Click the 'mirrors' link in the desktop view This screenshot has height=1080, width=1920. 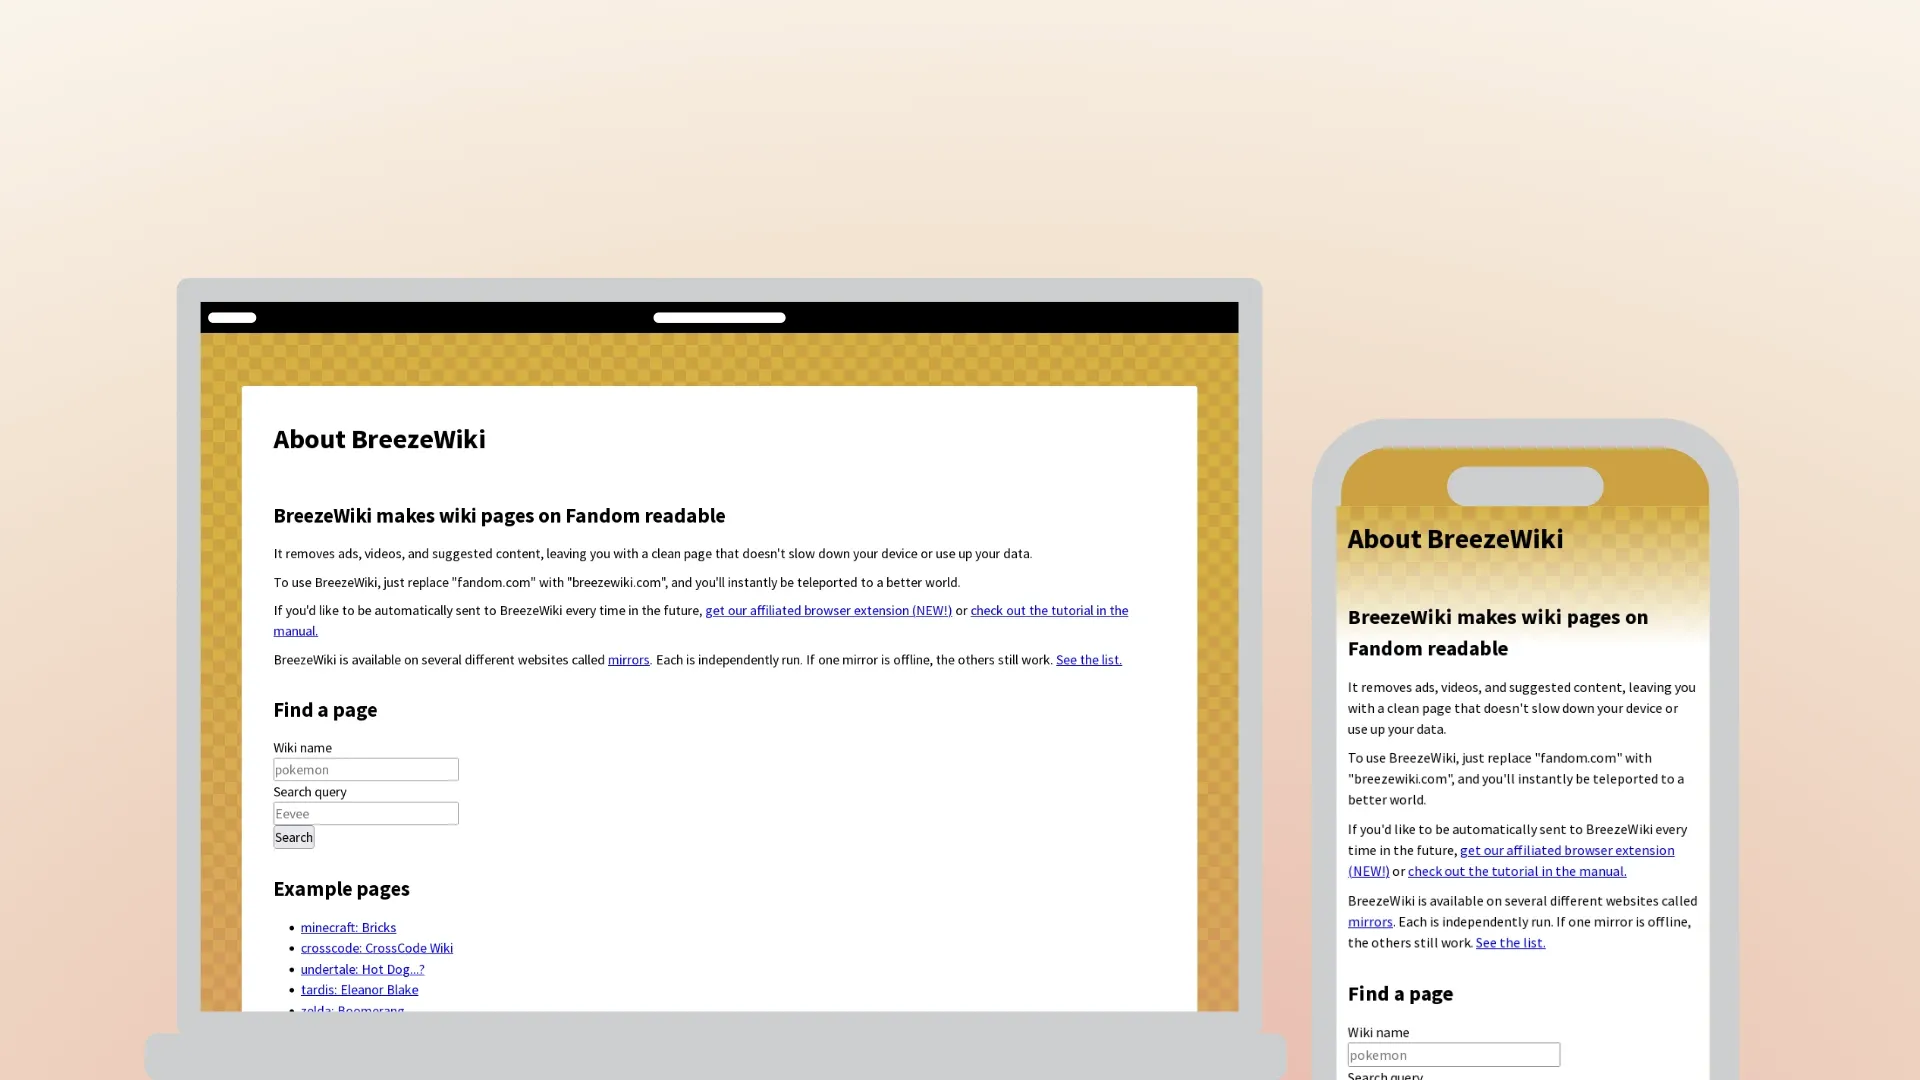click(628, 659)
